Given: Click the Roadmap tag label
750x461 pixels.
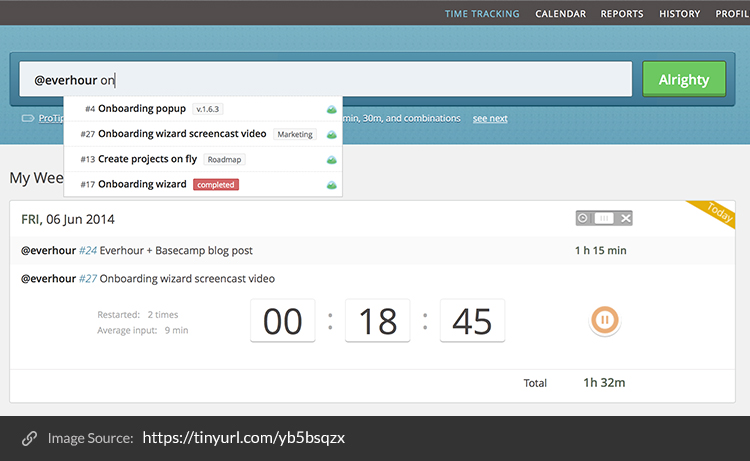Looking at the screenshot, I should [224, 159].
